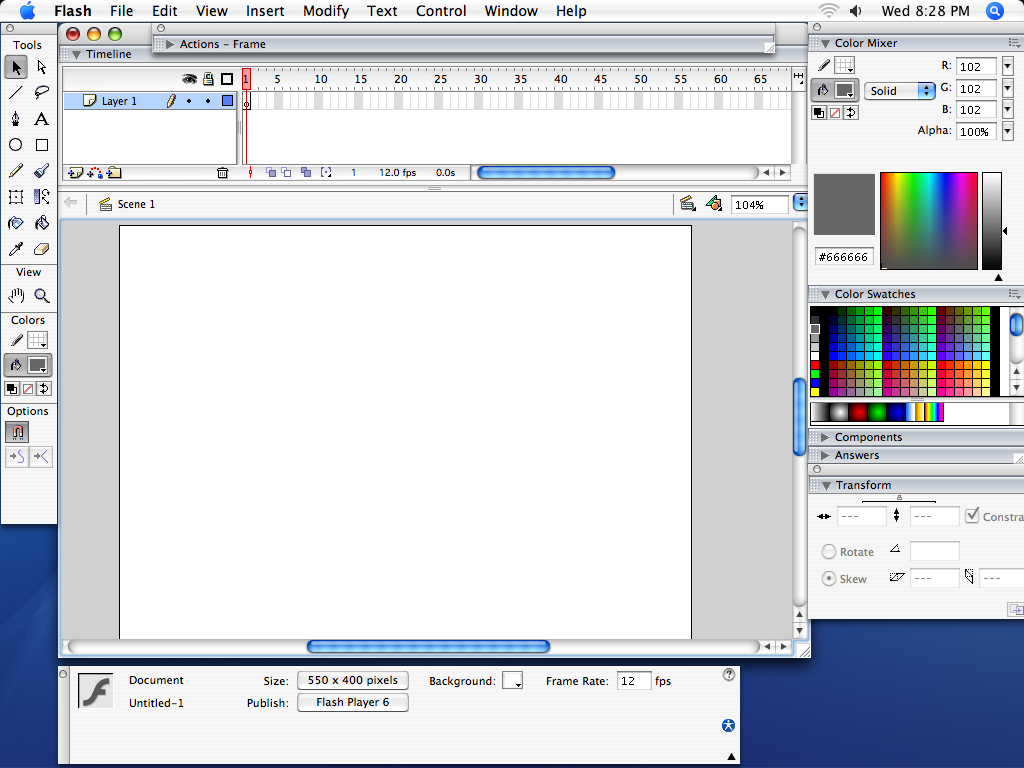Collapse the Transform panel
This screenshot has width=1024, height=768.
826,485
